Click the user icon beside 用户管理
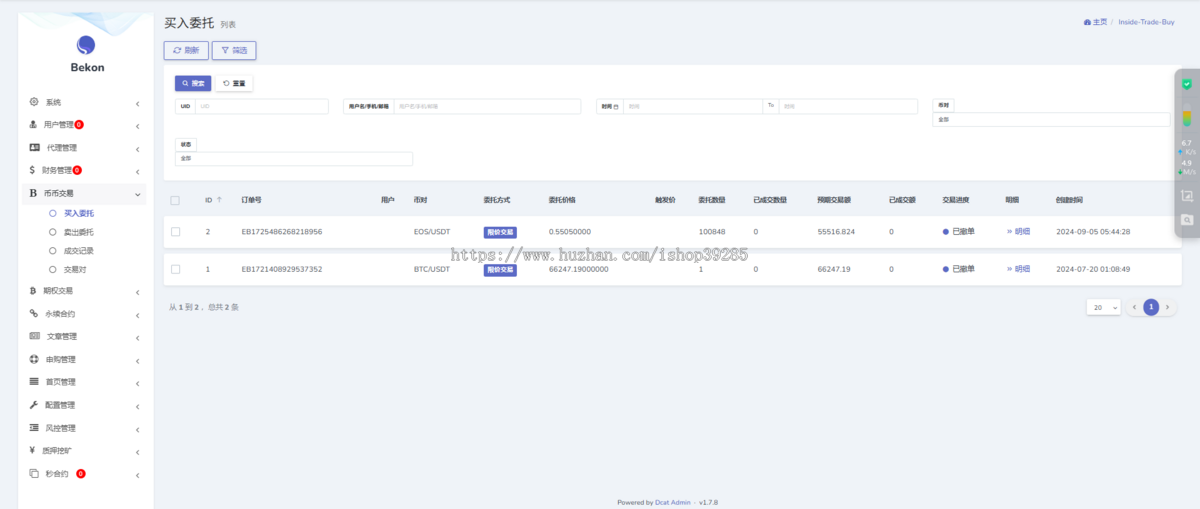 point(34,125)
